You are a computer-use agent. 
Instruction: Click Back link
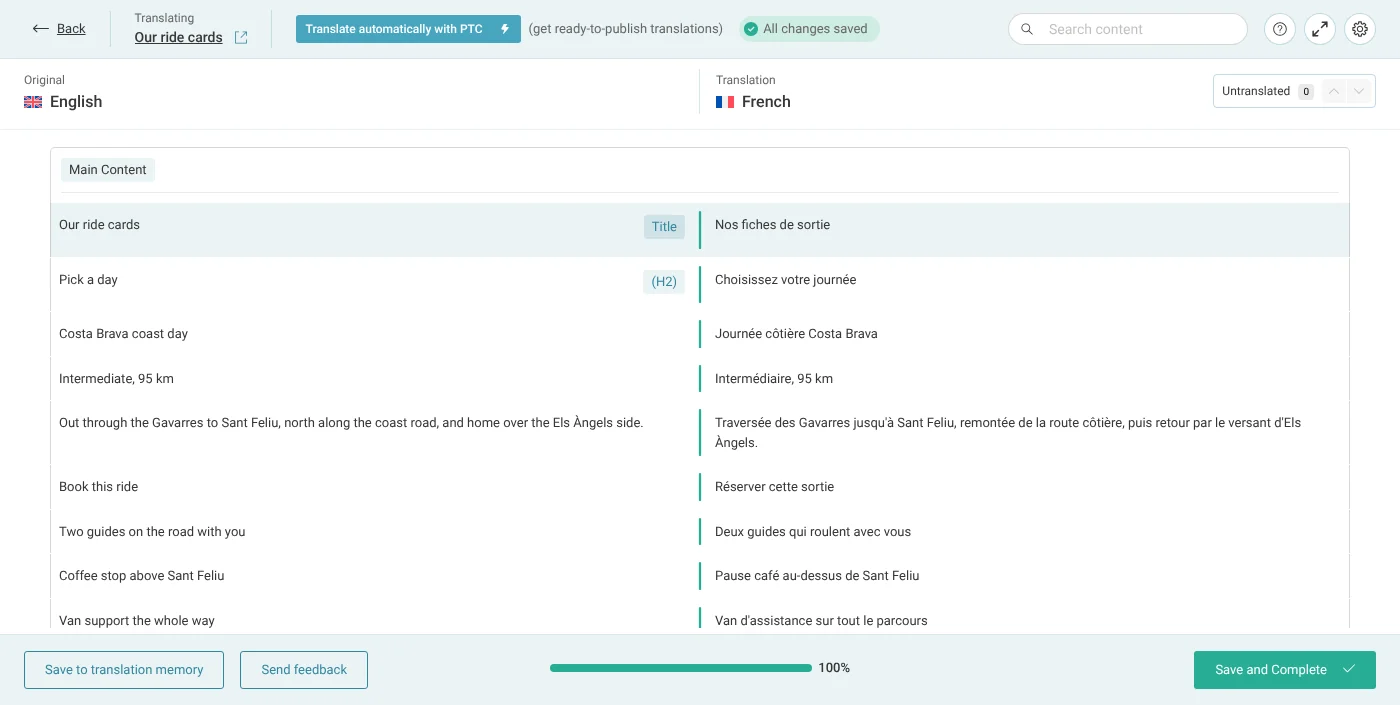point(71,29)
